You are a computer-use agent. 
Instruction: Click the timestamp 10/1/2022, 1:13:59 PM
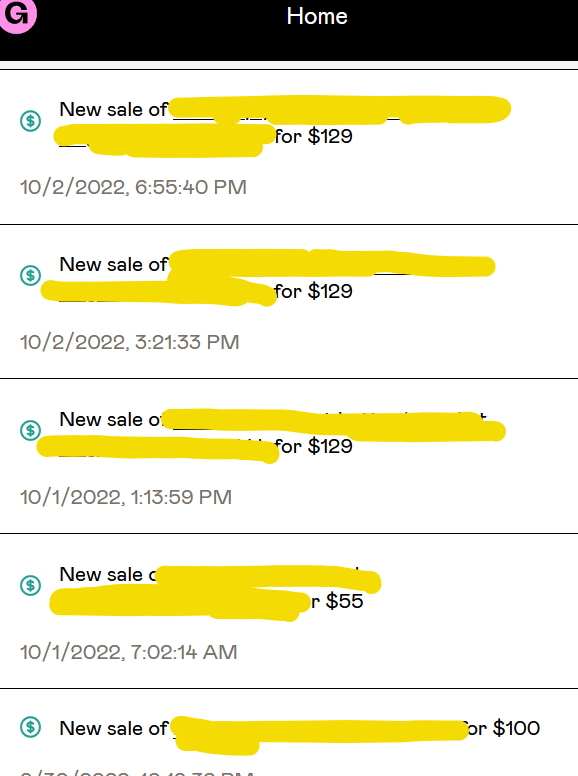click(126, 497)
